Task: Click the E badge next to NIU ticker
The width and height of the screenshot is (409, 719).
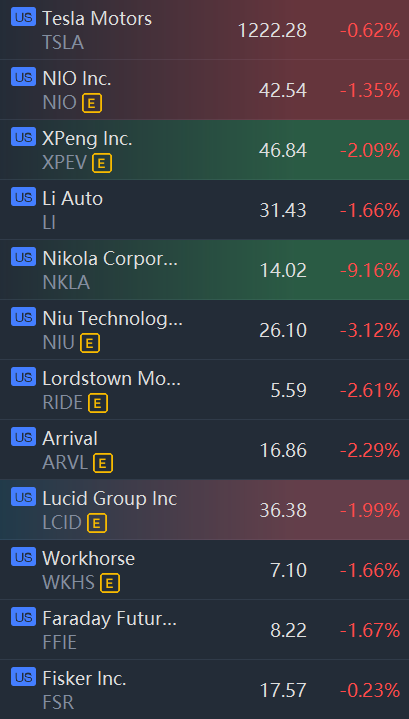Action: click(x=90, y=343)
